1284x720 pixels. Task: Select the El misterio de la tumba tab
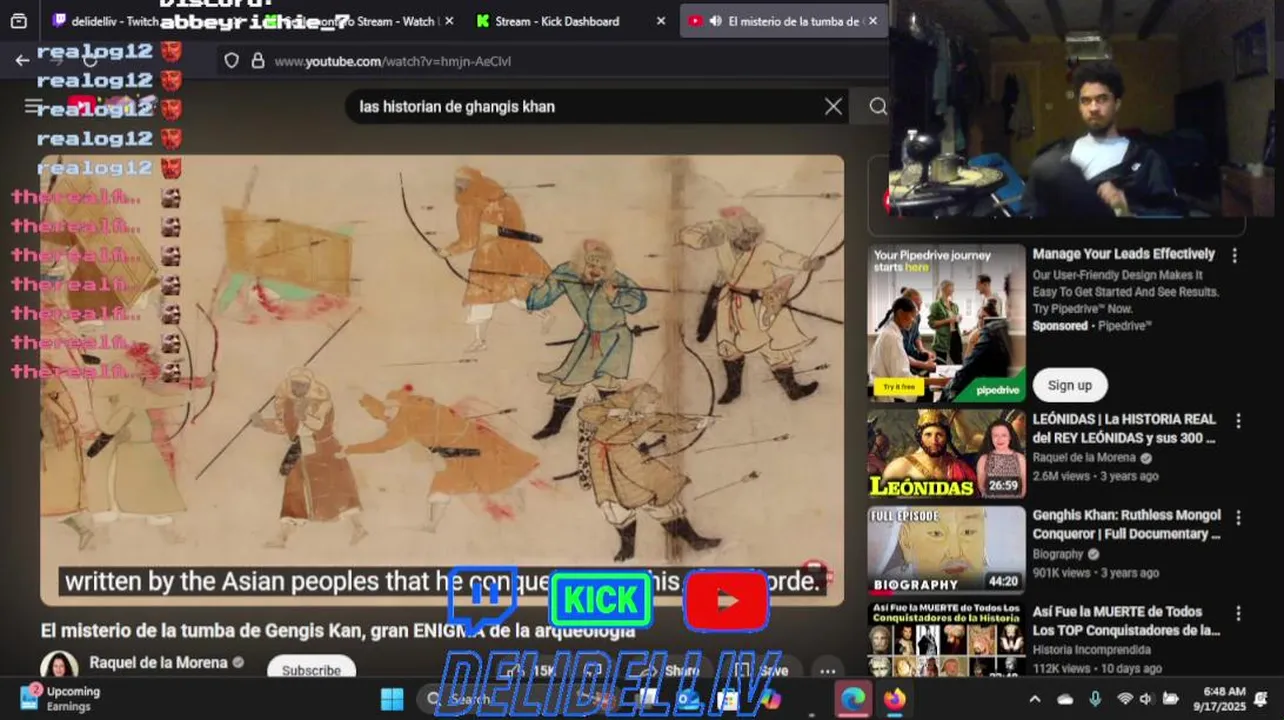784,21
